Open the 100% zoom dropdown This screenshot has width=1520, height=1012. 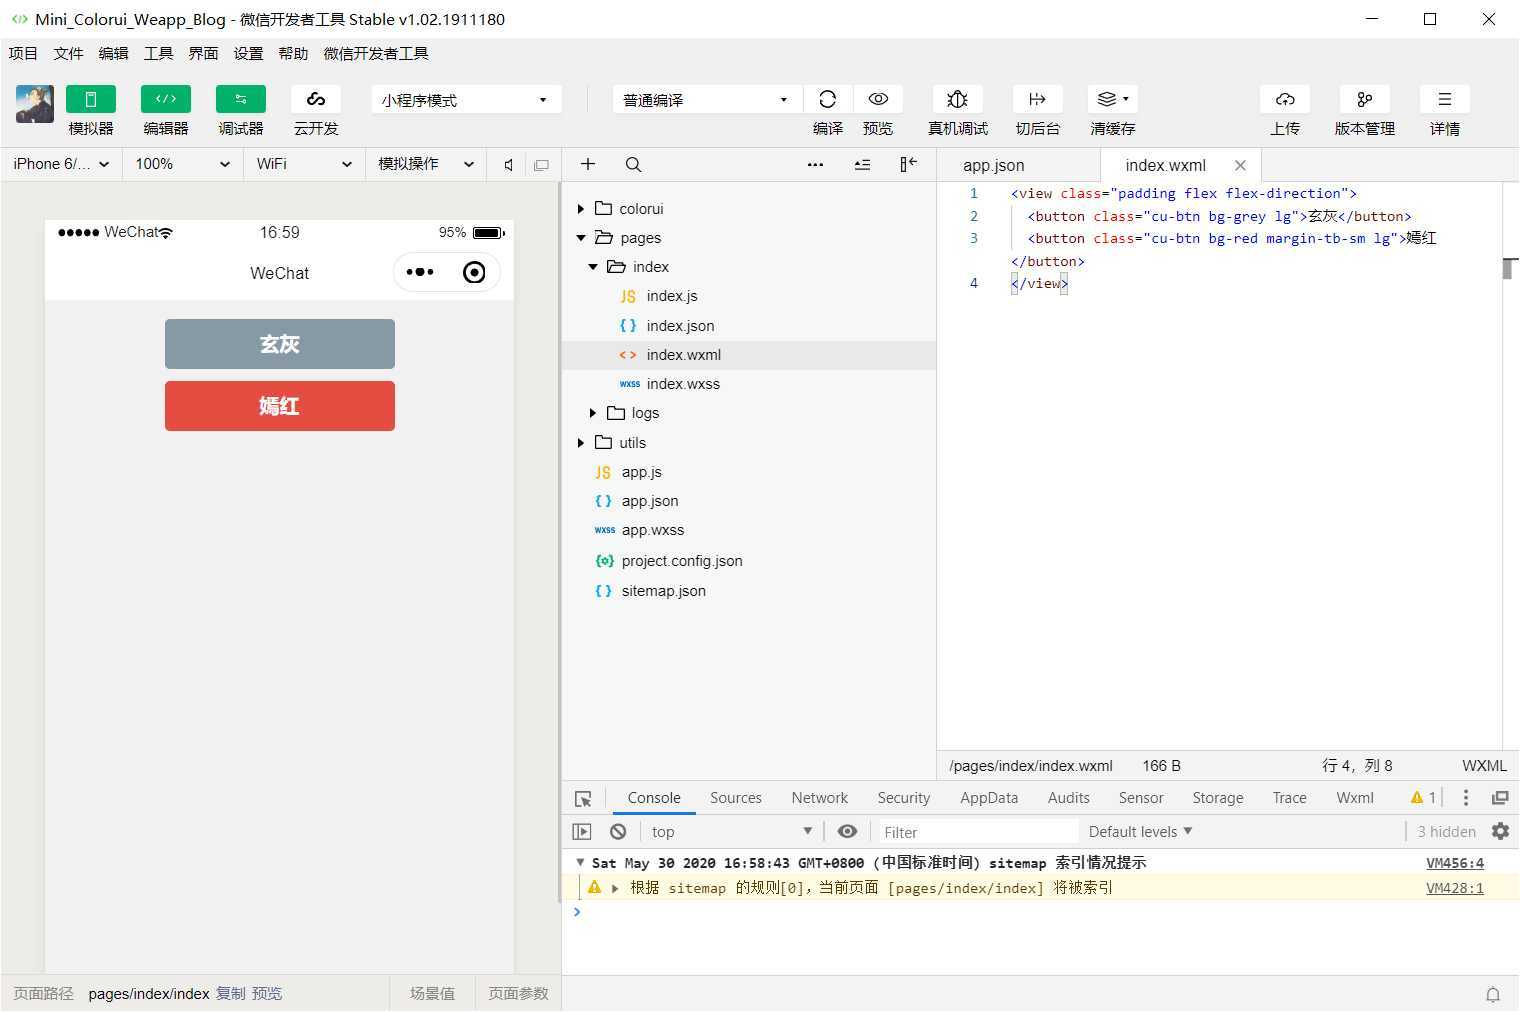(x=183, y=164)
